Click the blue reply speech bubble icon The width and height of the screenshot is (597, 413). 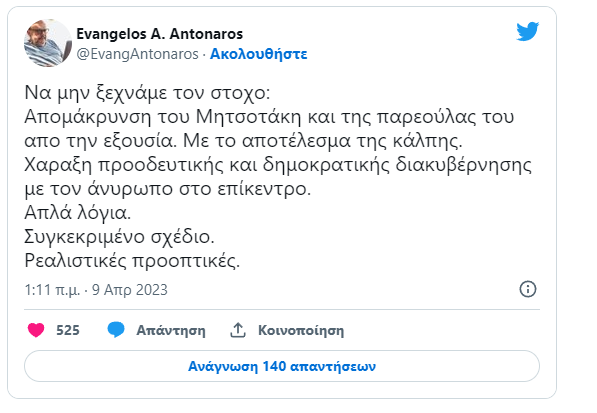pos(116,330)
